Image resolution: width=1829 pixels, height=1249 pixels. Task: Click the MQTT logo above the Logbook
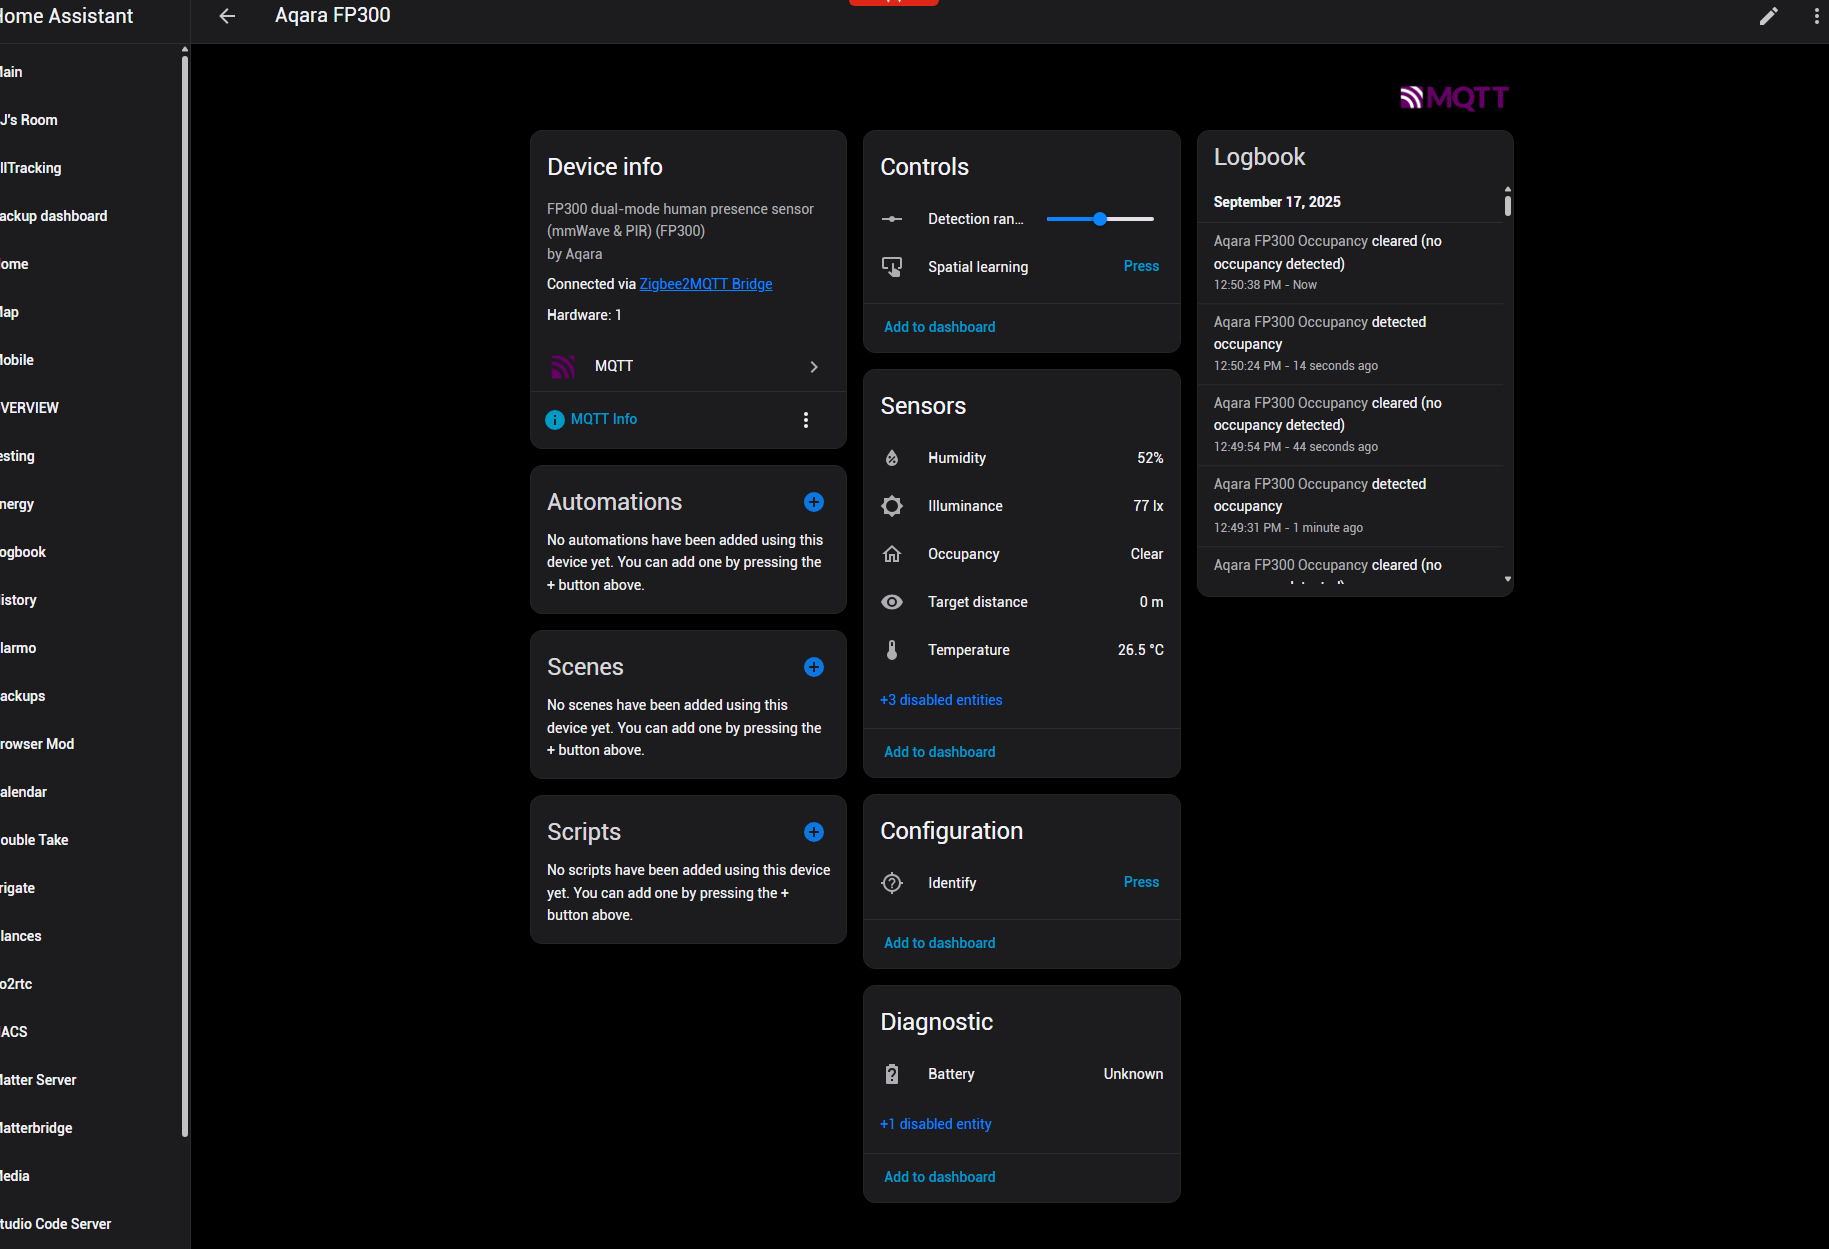(1453, 97)
